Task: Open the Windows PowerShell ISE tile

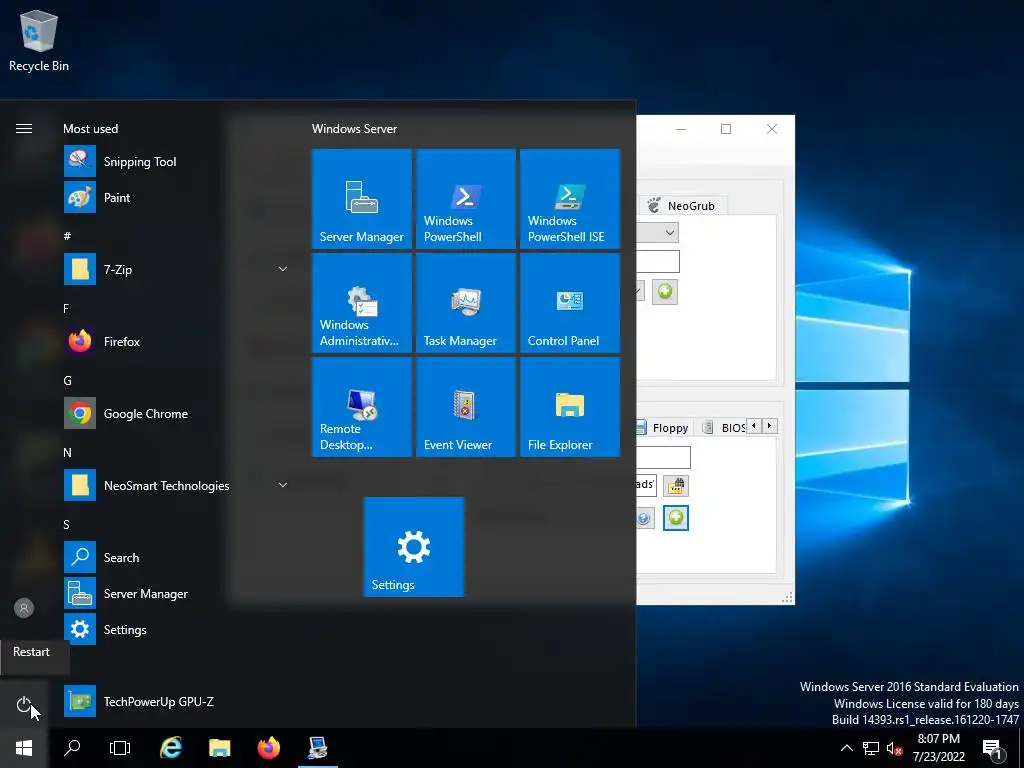Action: click(x=569, y=199)
